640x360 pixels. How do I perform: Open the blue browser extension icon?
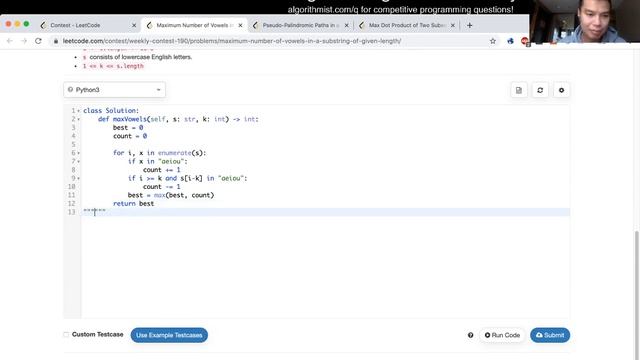[510, 41]
